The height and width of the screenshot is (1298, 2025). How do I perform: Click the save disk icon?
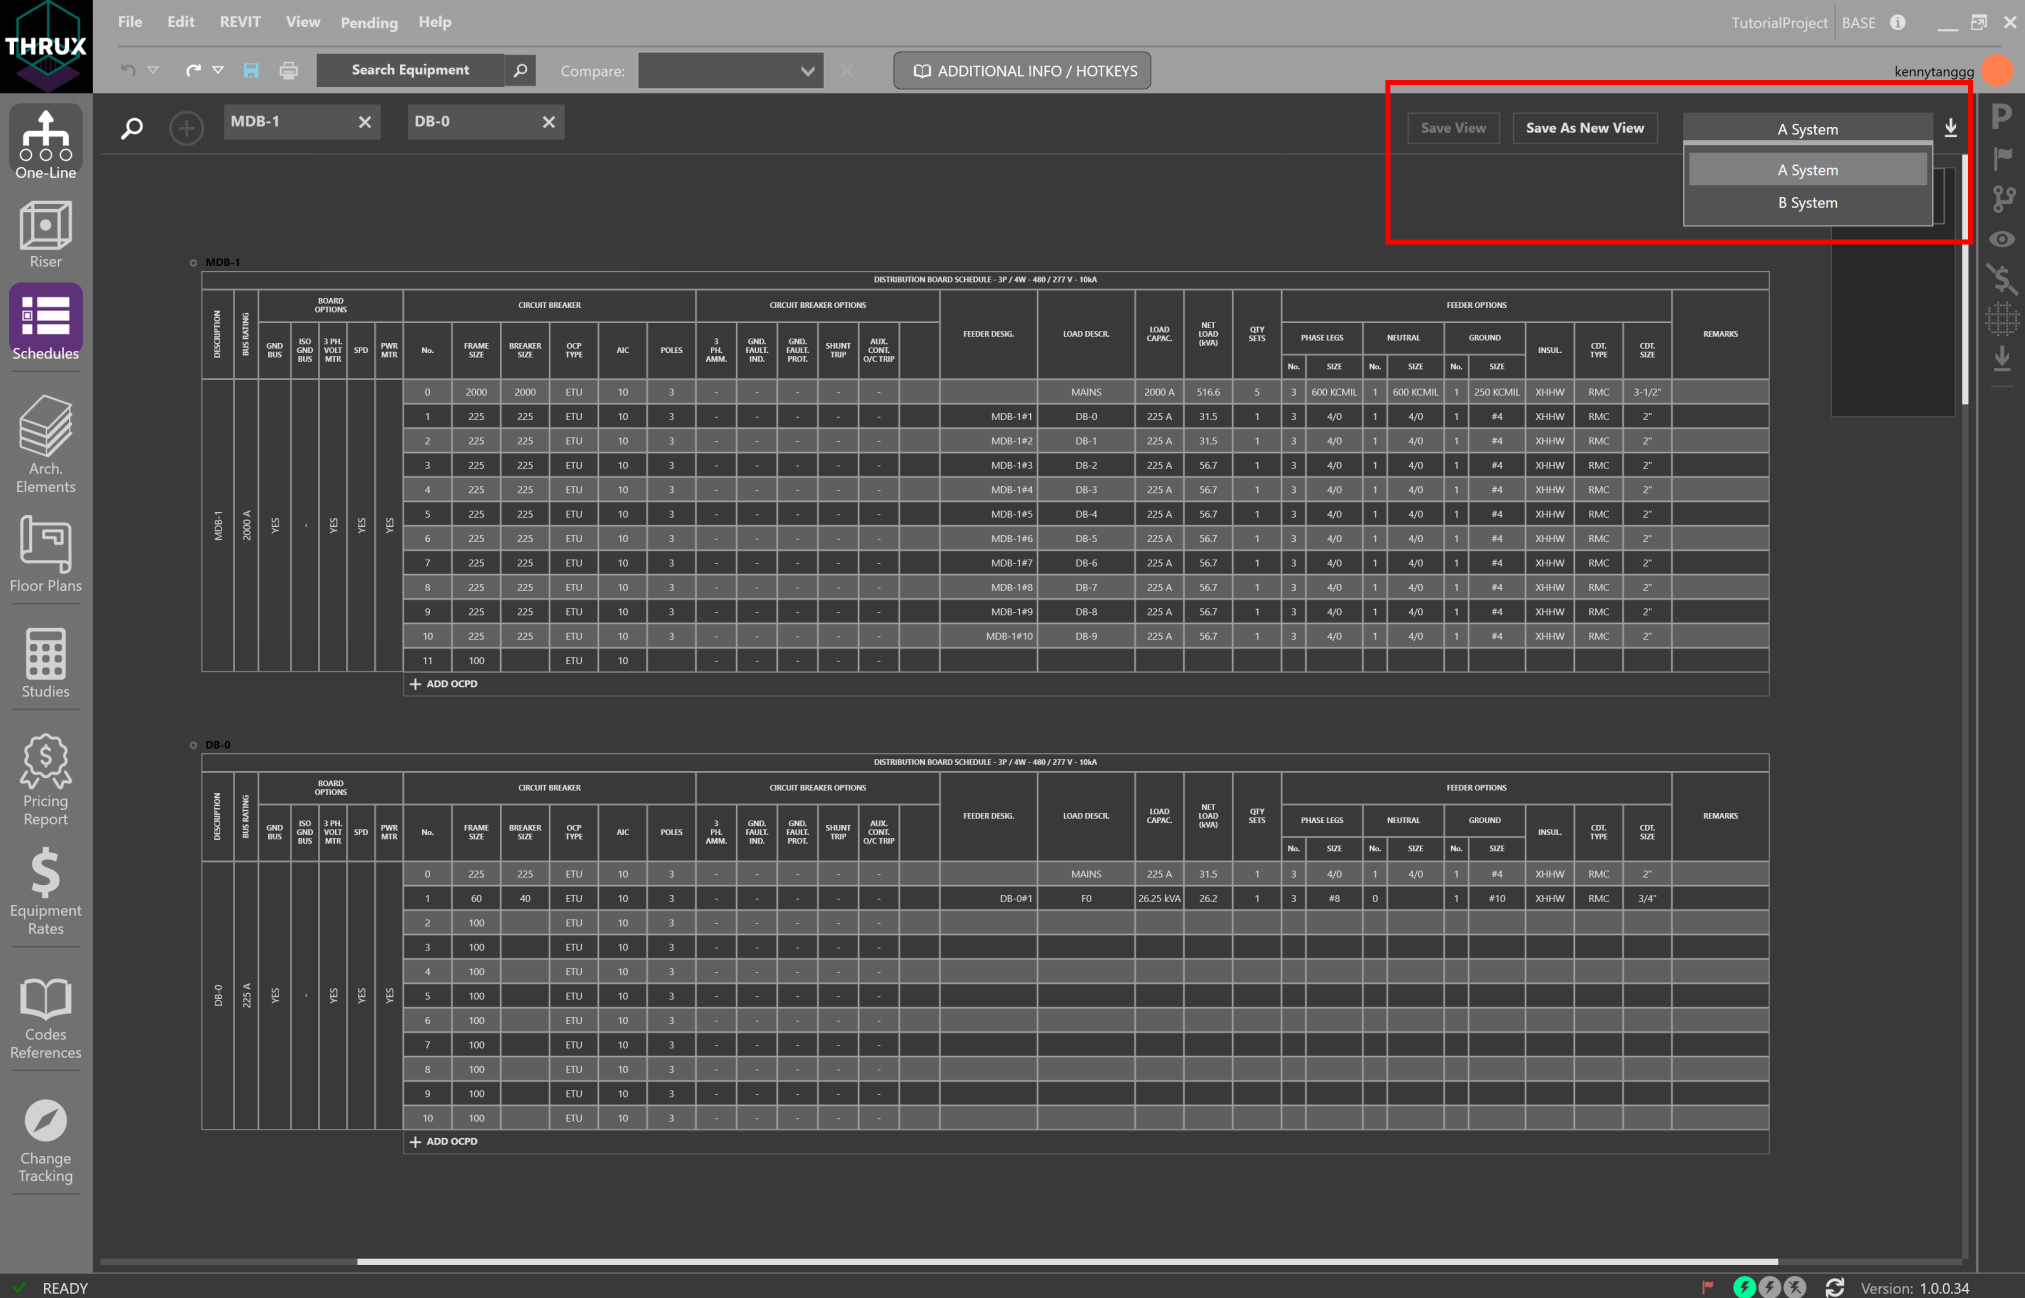point(251,70)
